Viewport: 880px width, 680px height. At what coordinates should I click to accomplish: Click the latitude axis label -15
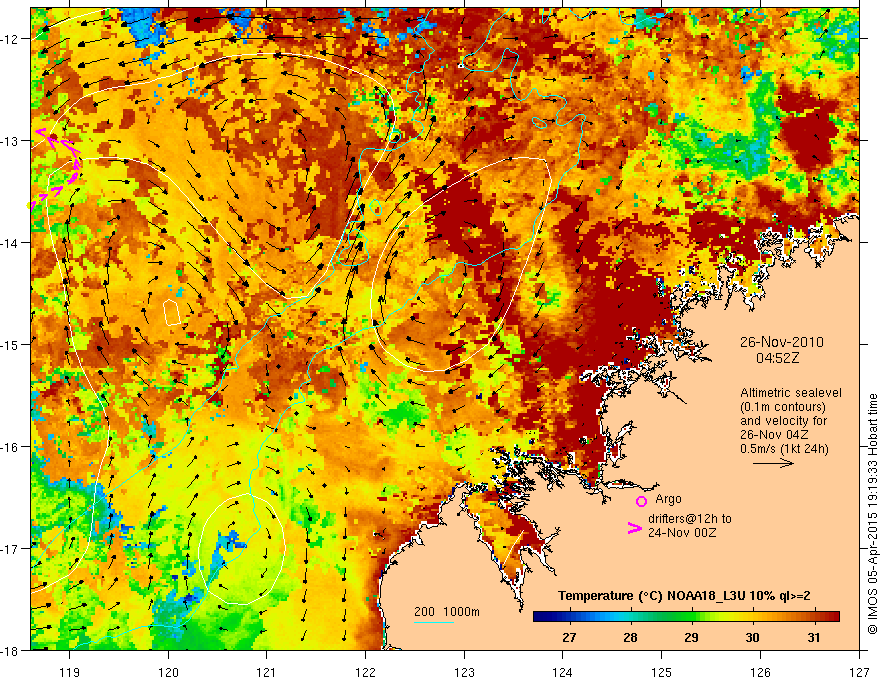click(10, 344)
